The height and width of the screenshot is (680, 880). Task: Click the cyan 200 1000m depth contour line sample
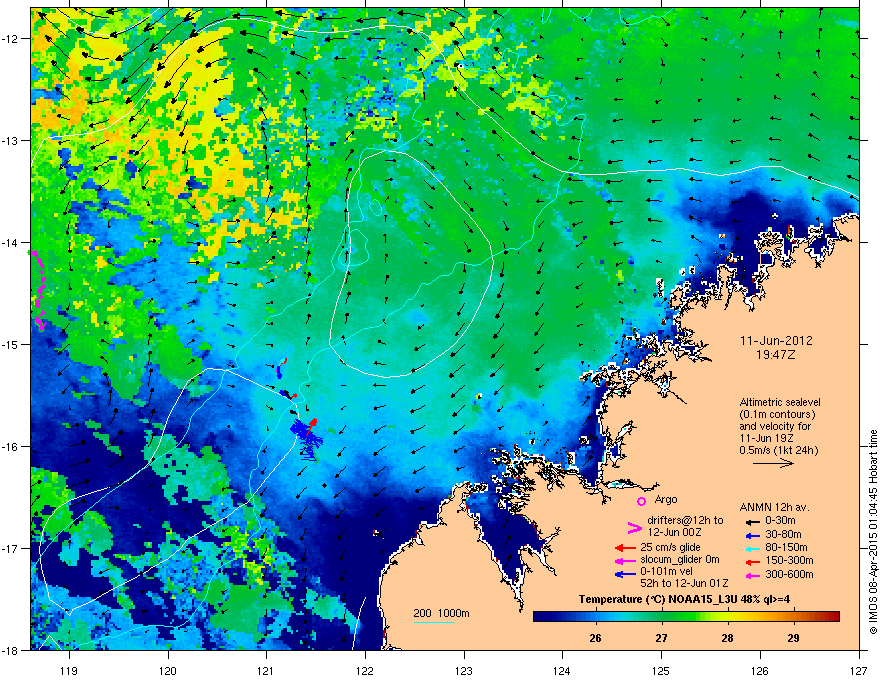(434, 622)
